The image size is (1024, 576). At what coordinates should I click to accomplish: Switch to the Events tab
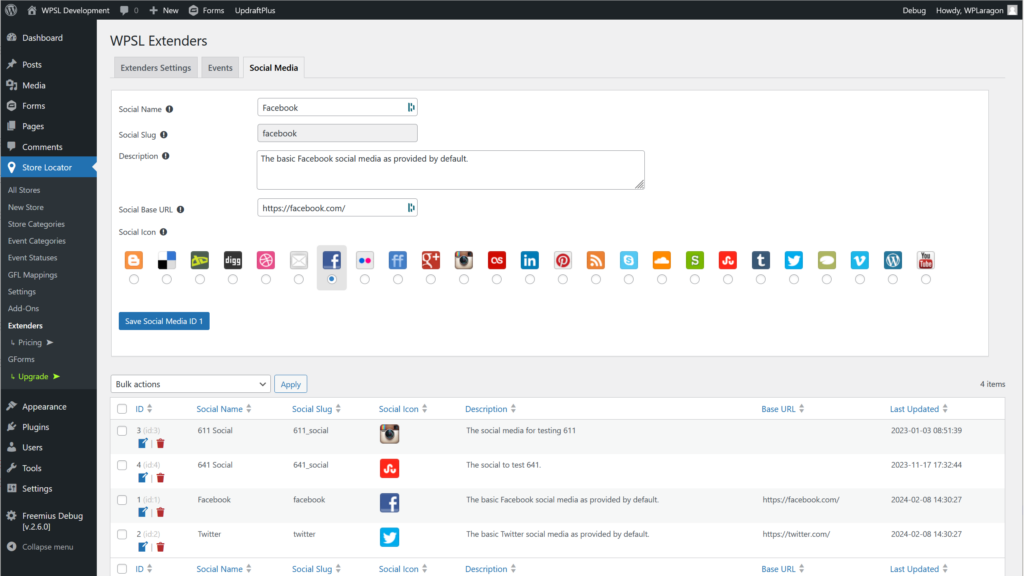[220, 68]
